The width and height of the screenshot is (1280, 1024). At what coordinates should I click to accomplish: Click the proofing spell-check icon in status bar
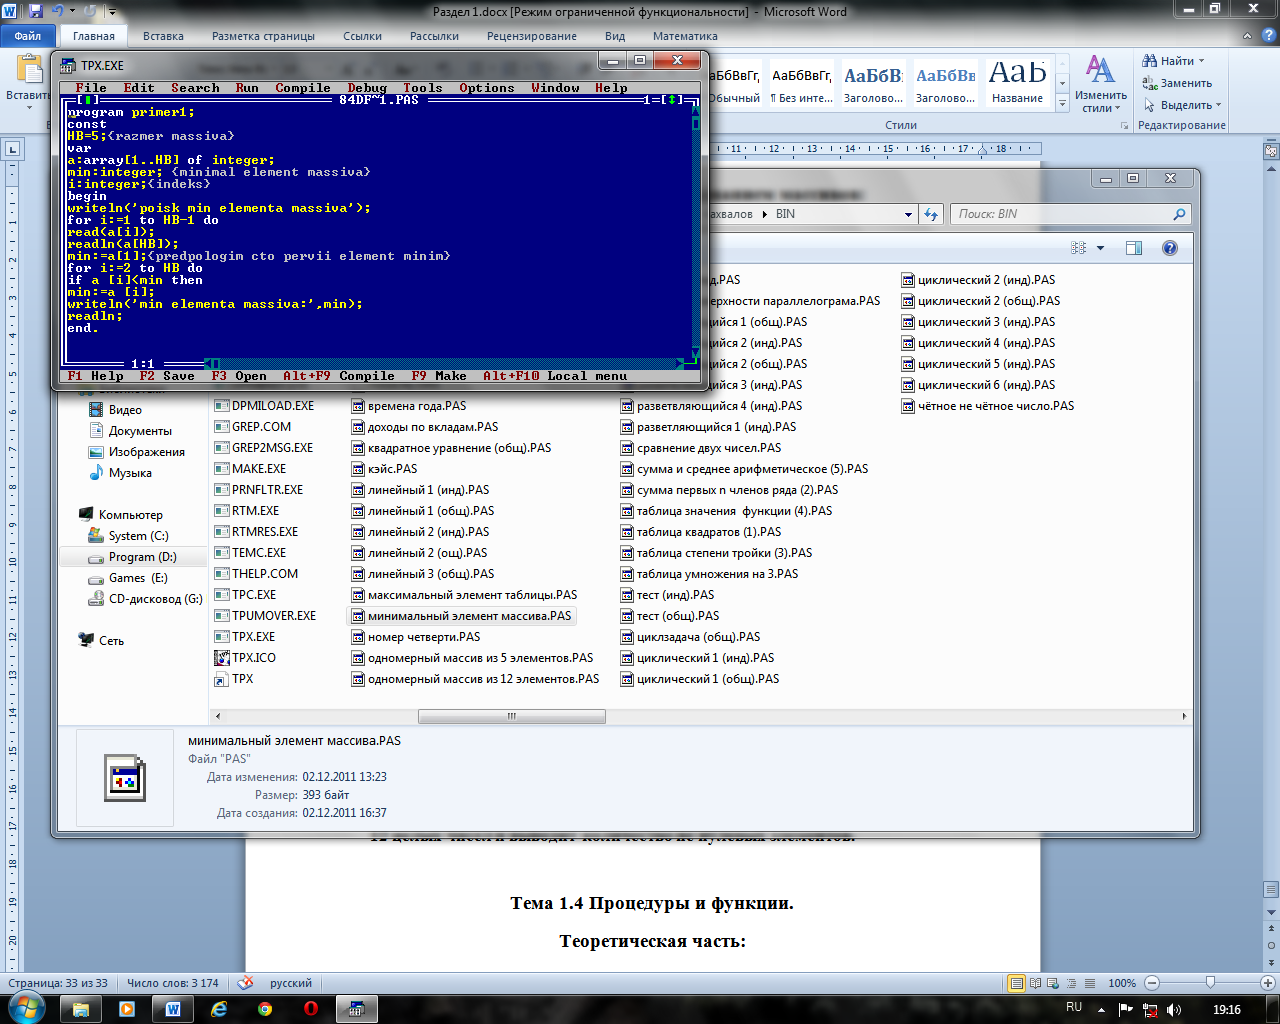[x=245, y=983]
